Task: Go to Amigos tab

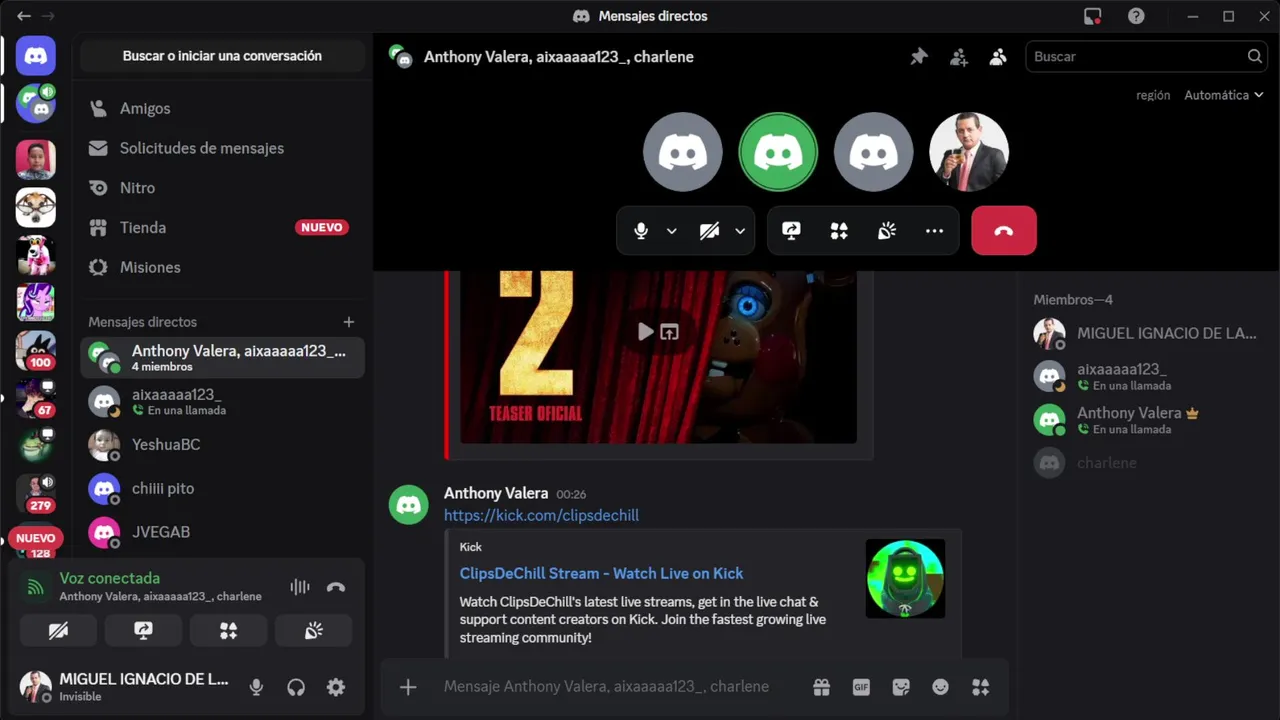Action: (x=222, y=108)
